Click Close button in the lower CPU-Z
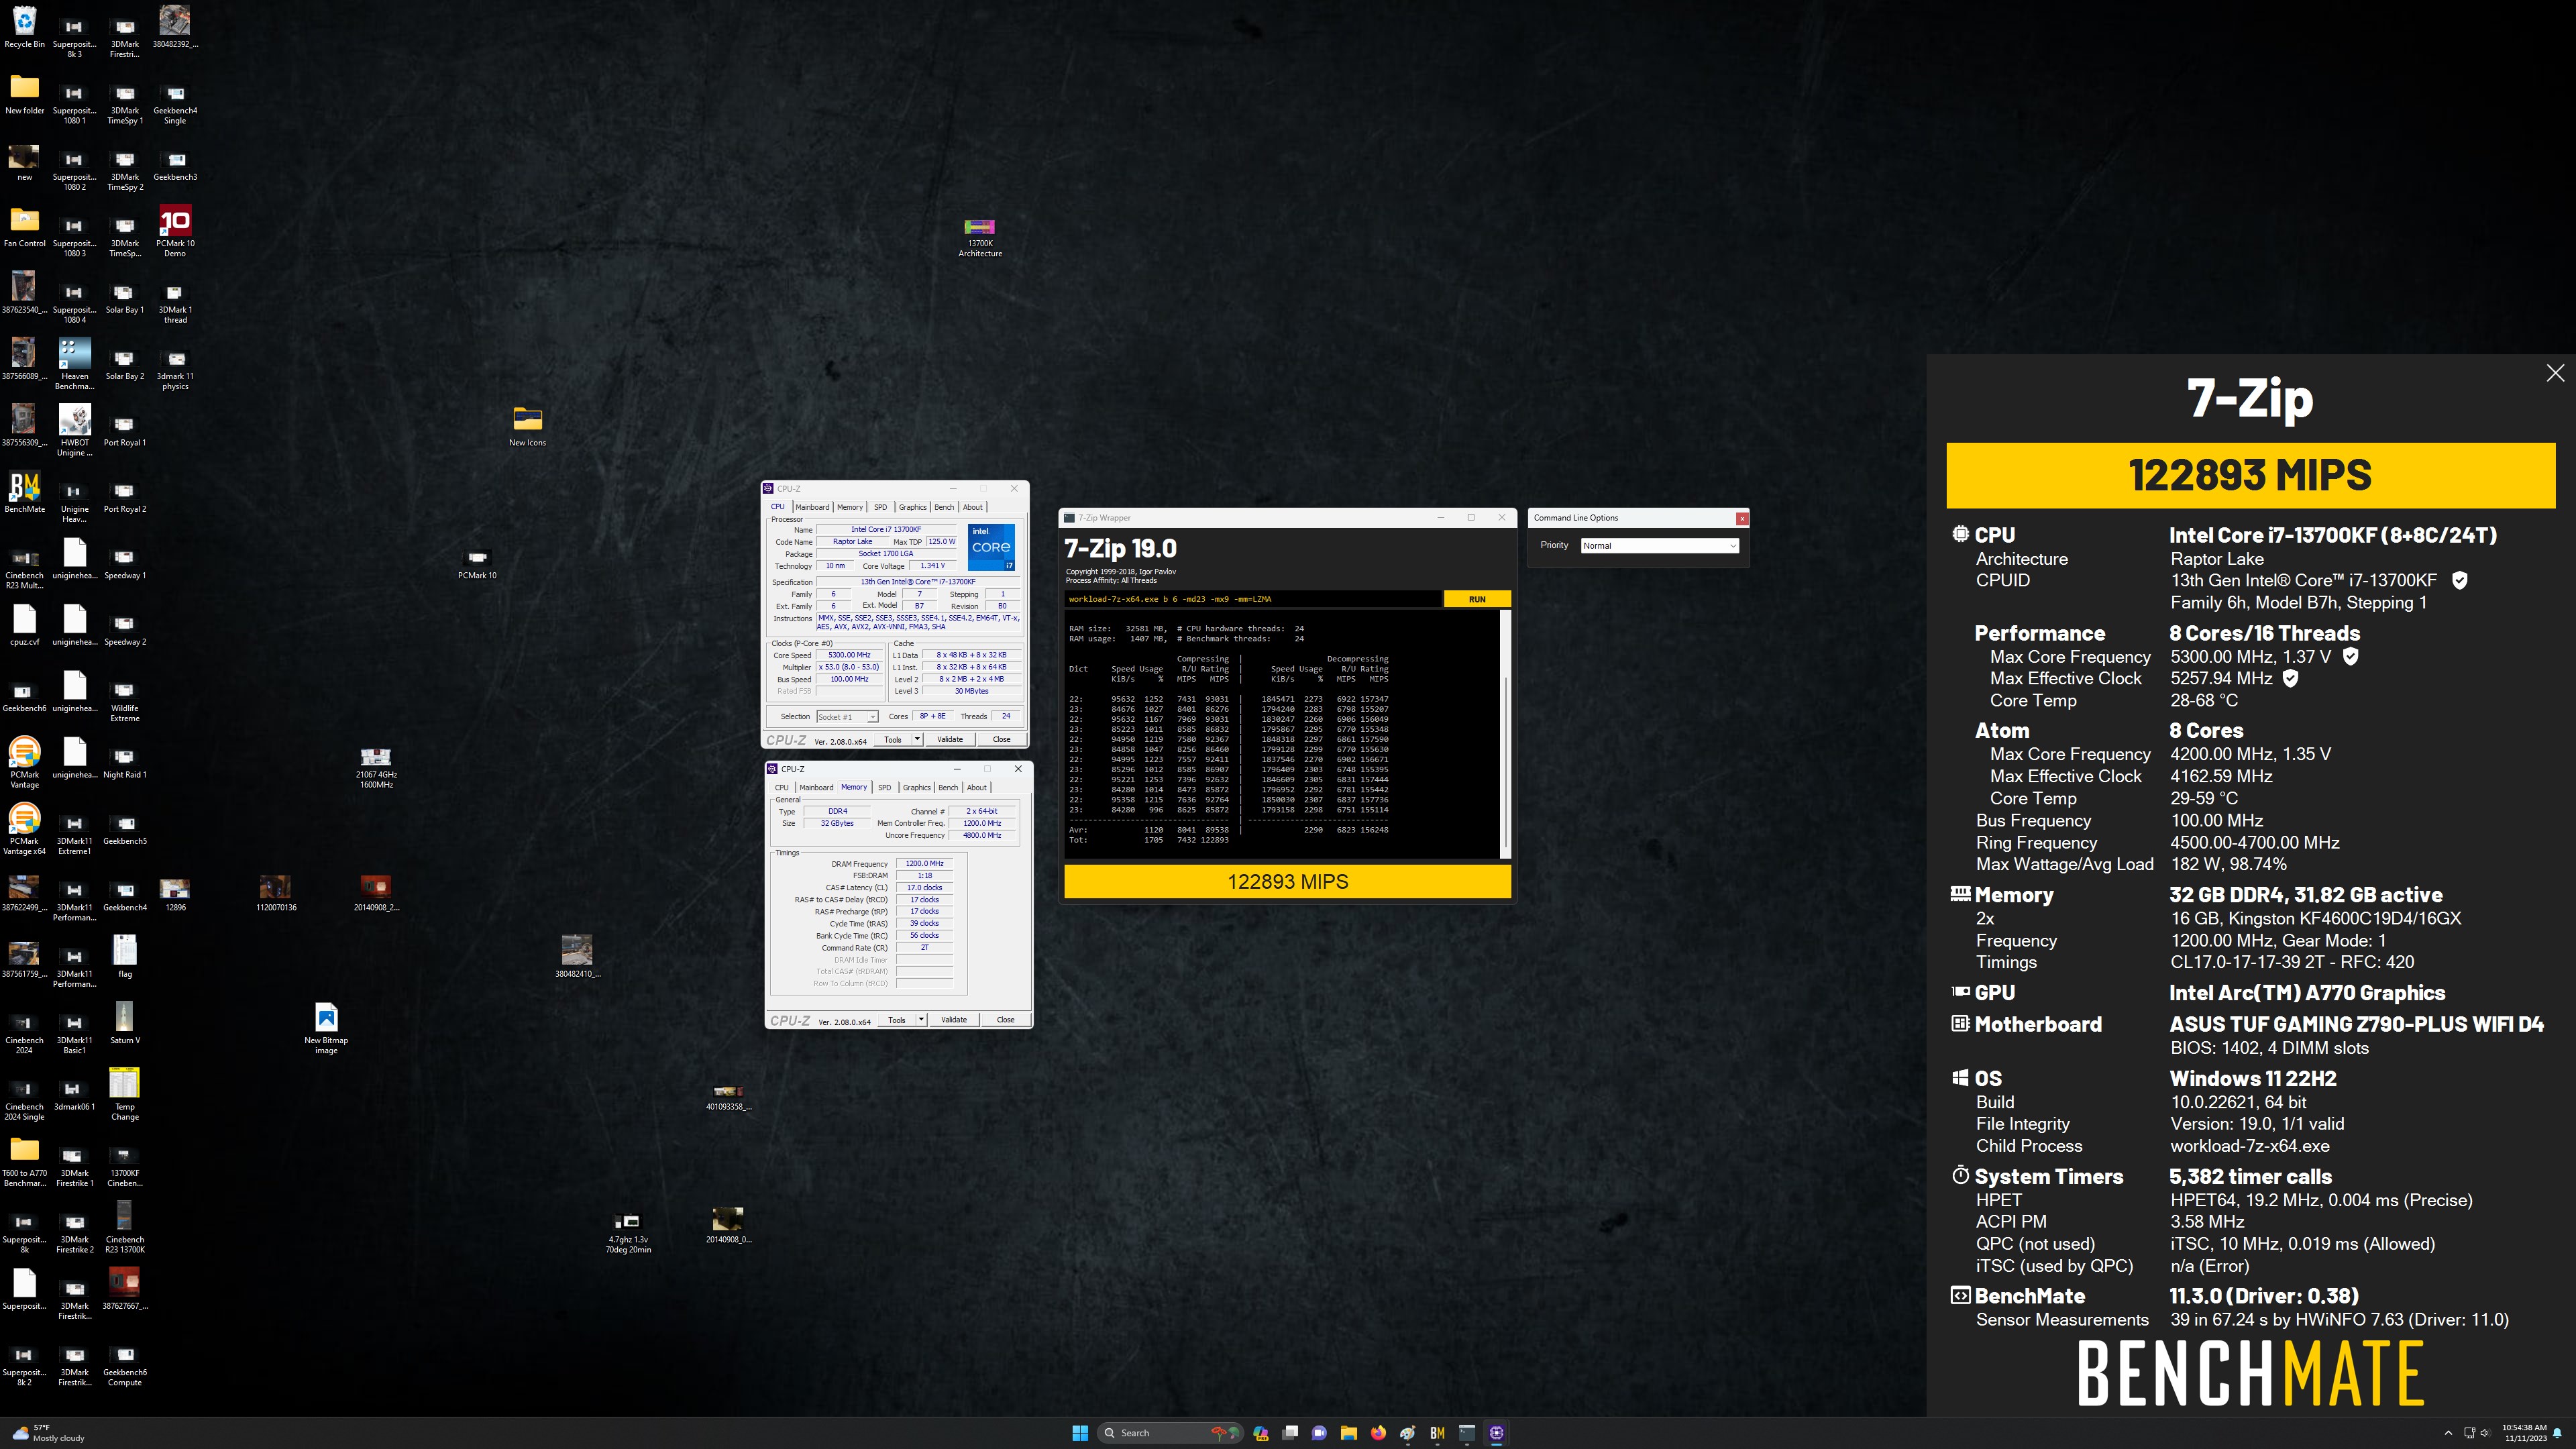The width and height of the screenshot is (2576, 1449). [1005, 1020]
